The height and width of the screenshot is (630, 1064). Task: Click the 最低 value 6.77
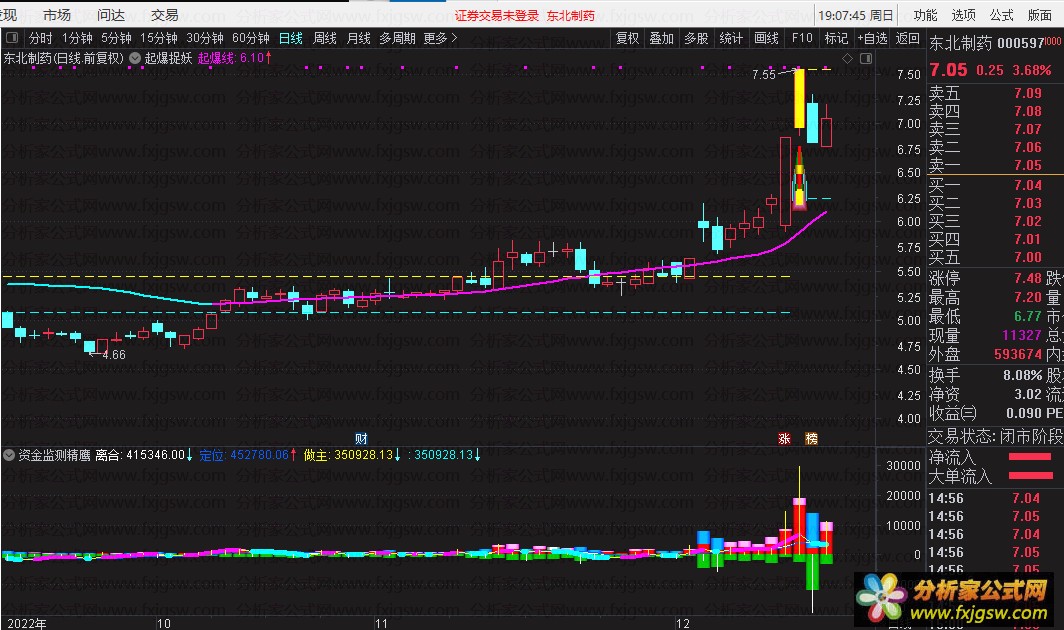(1027, 316)
